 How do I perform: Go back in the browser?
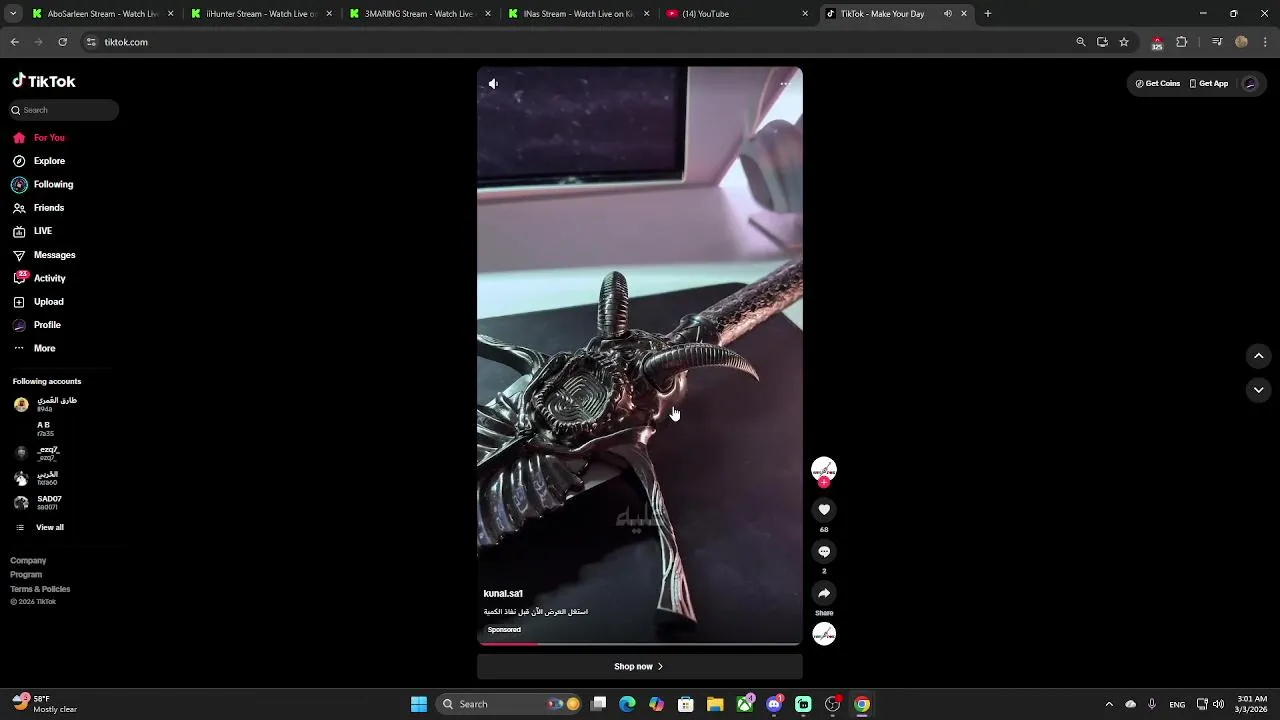tap(15, 42)
